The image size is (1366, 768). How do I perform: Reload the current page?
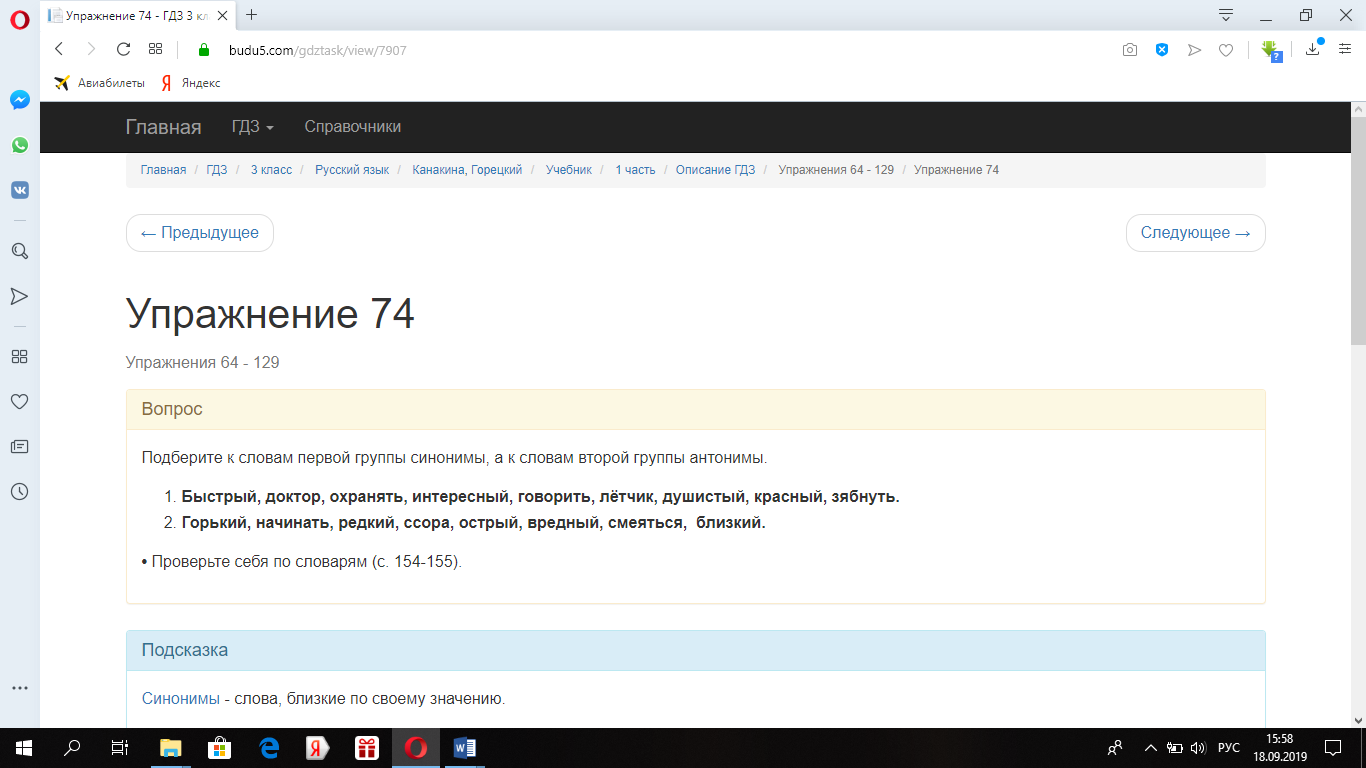[x=123, y=49]
